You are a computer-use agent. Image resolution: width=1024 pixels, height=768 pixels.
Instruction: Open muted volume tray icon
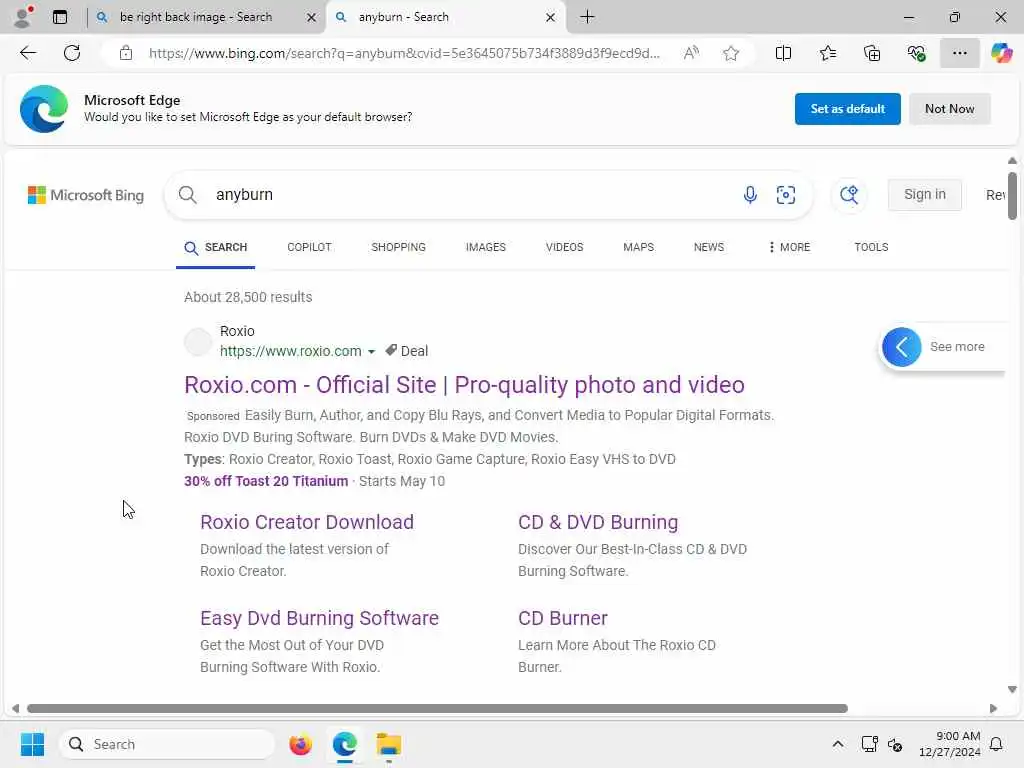895,744
